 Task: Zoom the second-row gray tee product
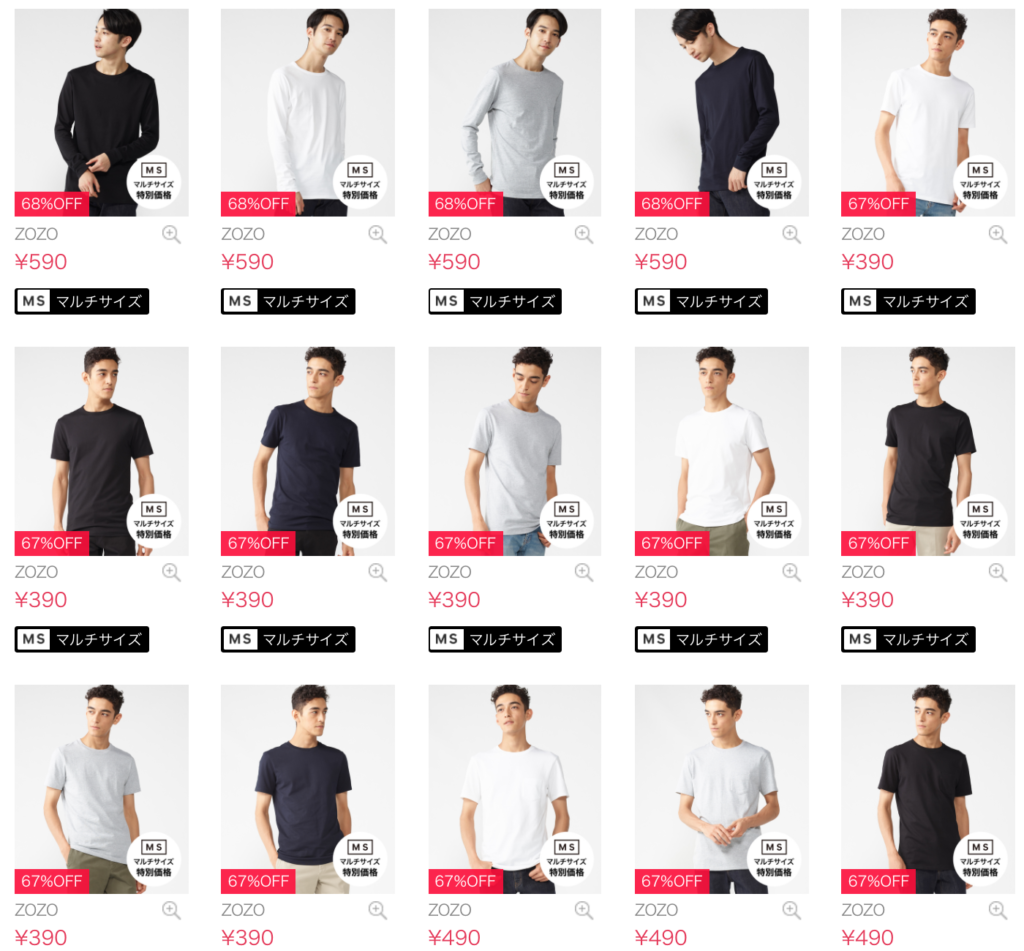(x=584, y=572)
